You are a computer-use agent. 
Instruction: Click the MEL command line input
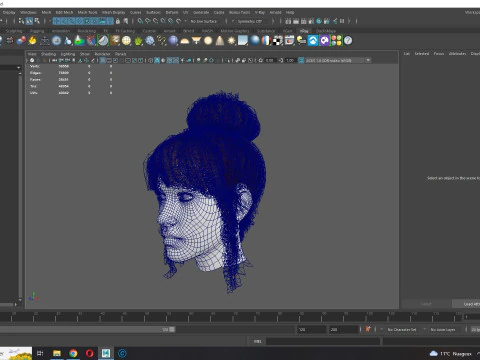[x=323, y=341]
